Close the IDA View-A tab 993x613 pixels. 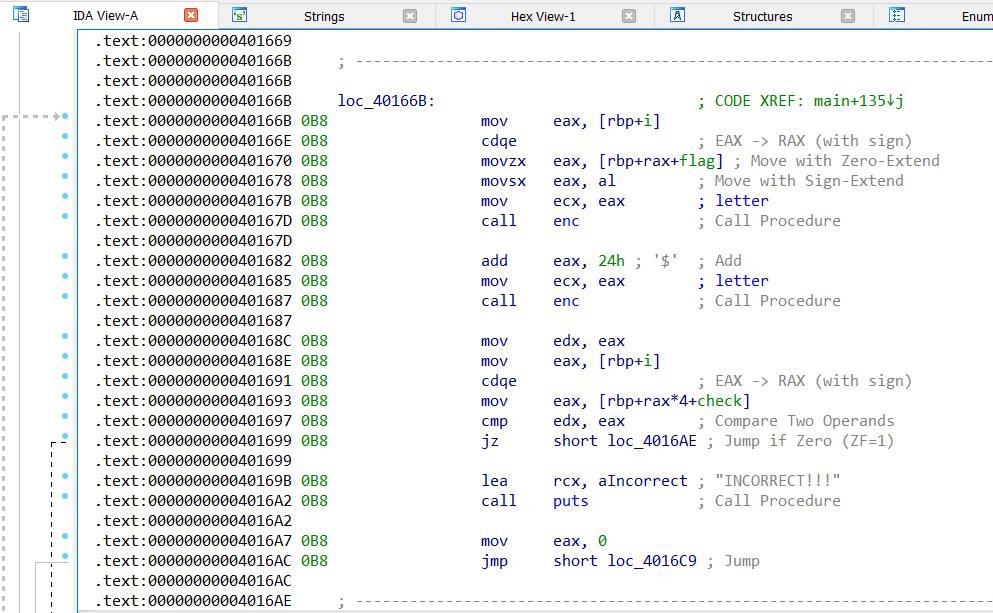tap(191, 15)
